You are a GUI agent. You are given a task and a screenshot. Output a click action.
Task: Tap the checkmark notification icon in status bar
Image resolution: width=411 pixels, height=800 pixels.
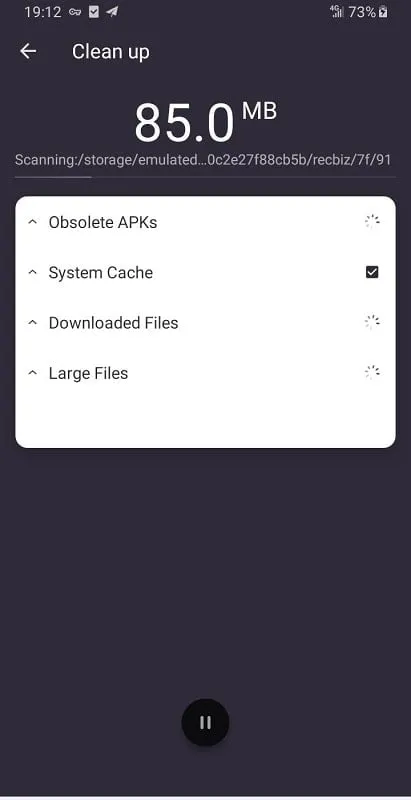(94, 12)
